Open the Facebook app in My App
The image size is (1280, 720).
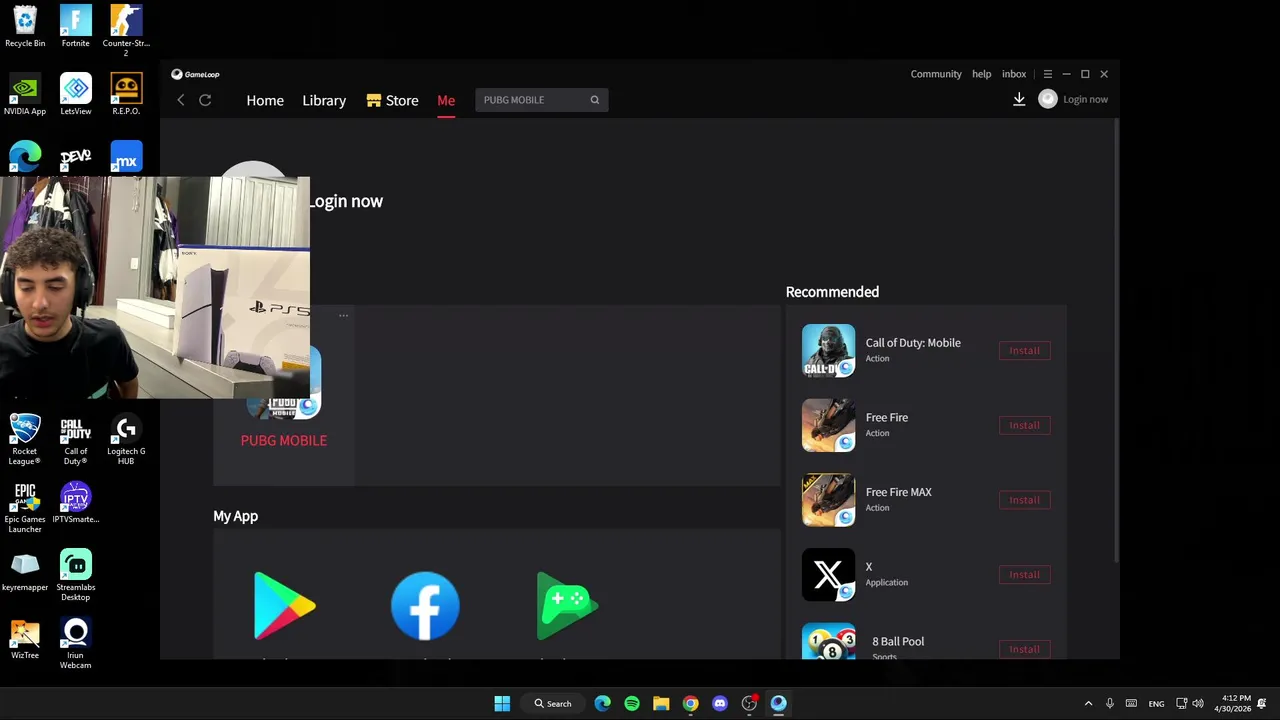pyautogui.click(x=425, y=605)
